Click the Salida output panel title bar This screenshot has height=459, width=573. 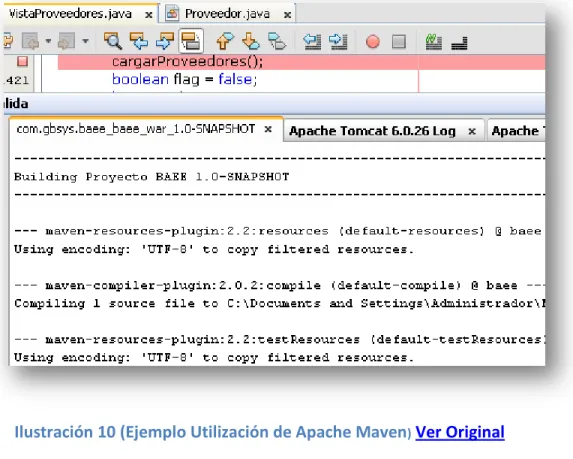coord(274,104)
